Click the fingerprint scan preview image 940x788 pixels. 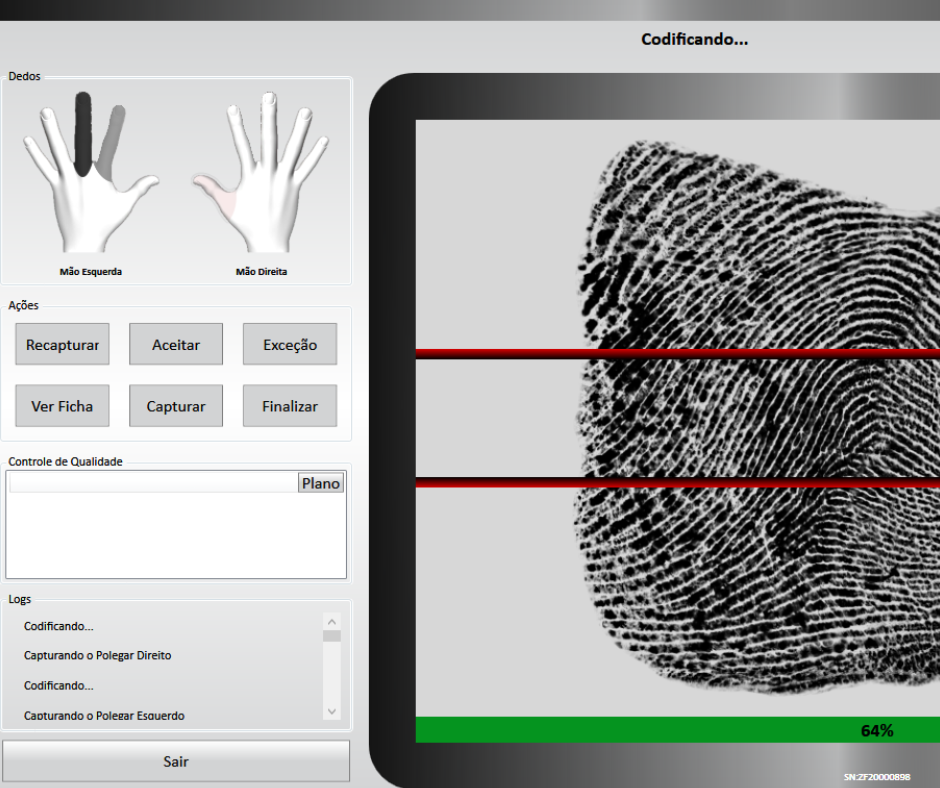point(677,418)
